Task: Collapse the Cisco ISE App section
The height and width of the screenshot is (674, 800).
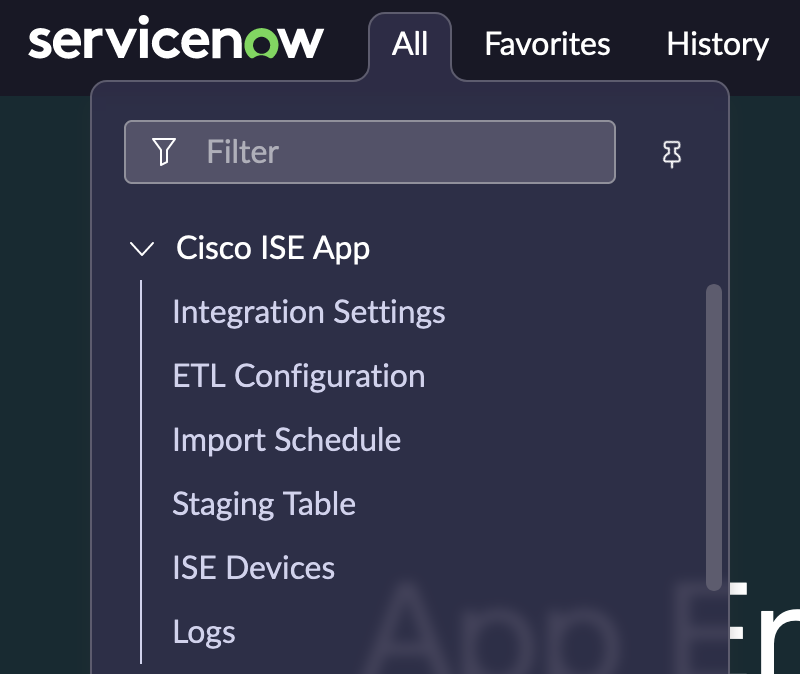Action: point(142,249)
